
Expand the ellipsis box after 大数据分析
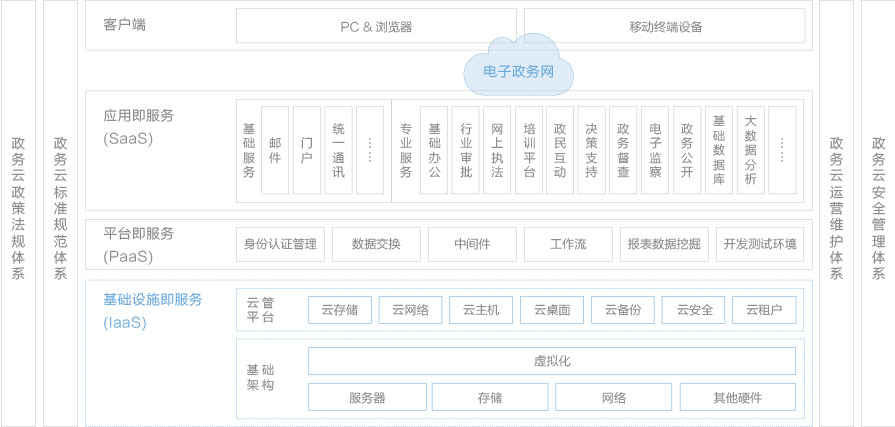pos(782,150)
